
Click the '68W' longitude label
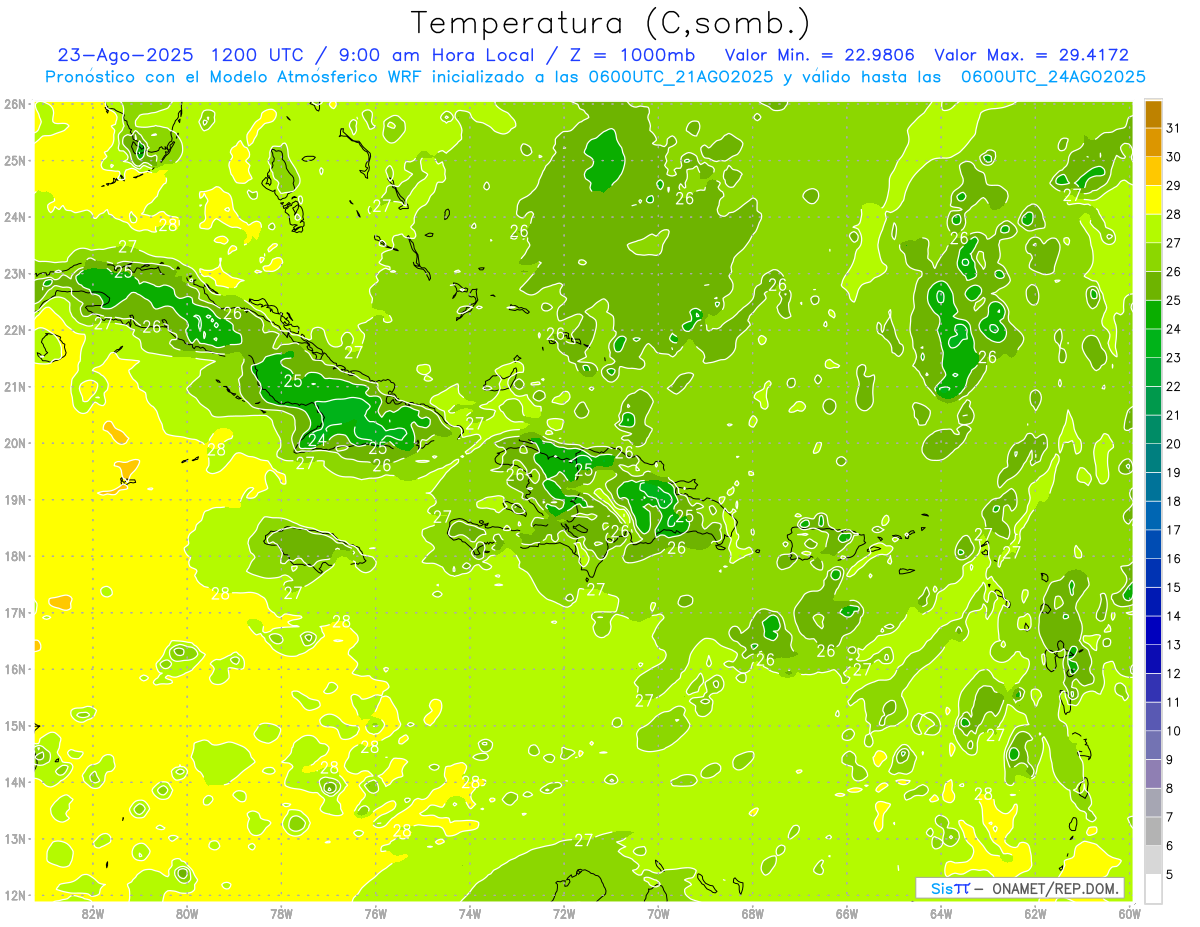point(753,913)
